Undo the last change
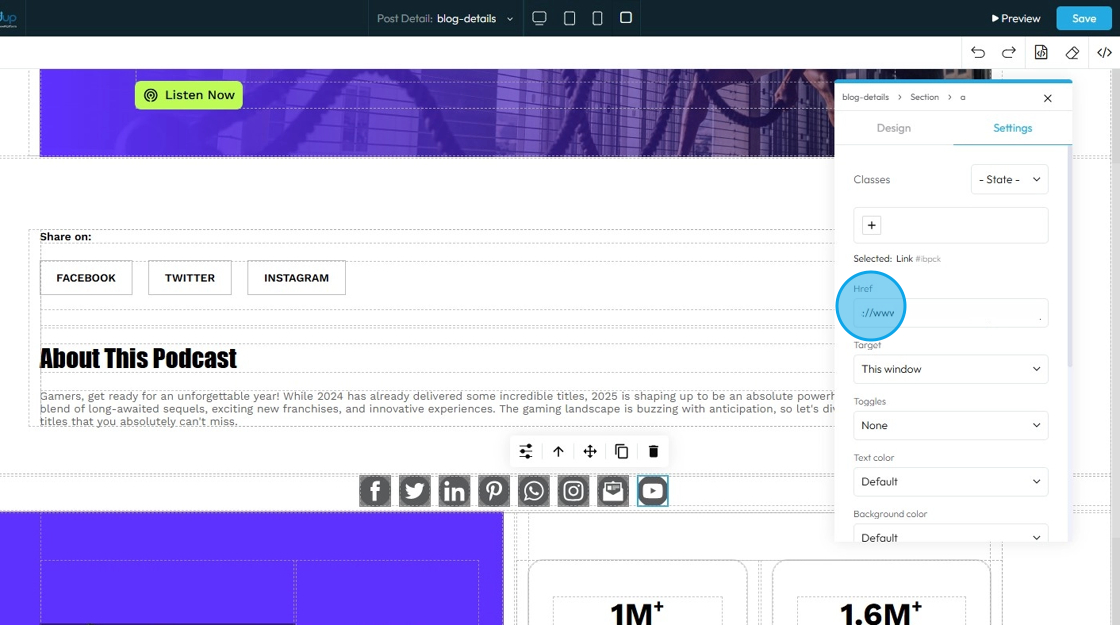Screen dimensions: 1120x625 tap(978, 52)
